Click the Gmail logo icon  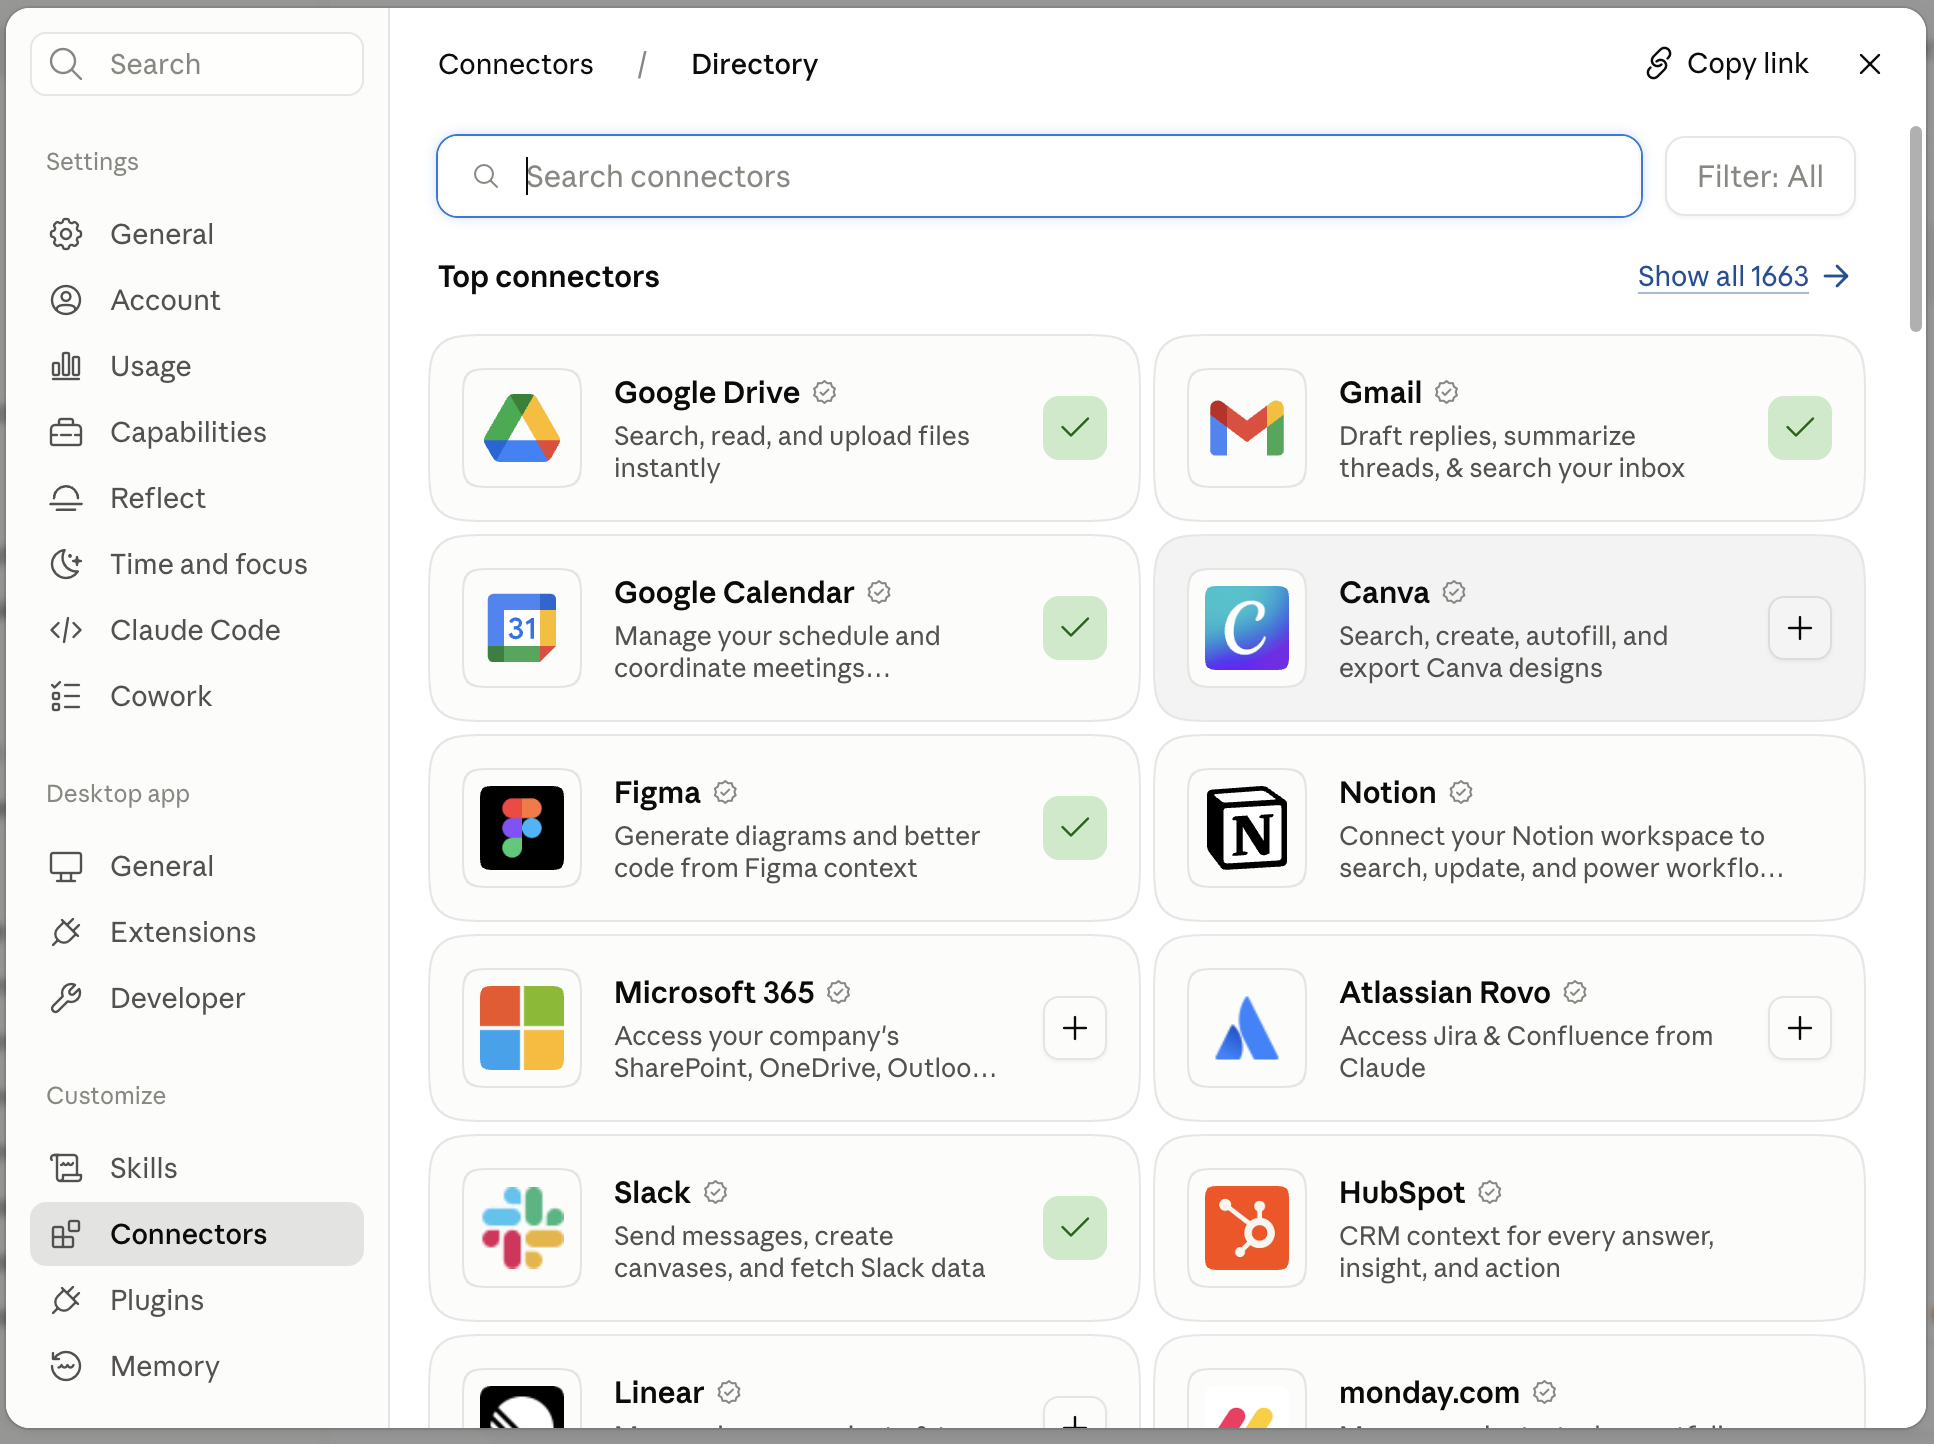(x=1247, y=428)
